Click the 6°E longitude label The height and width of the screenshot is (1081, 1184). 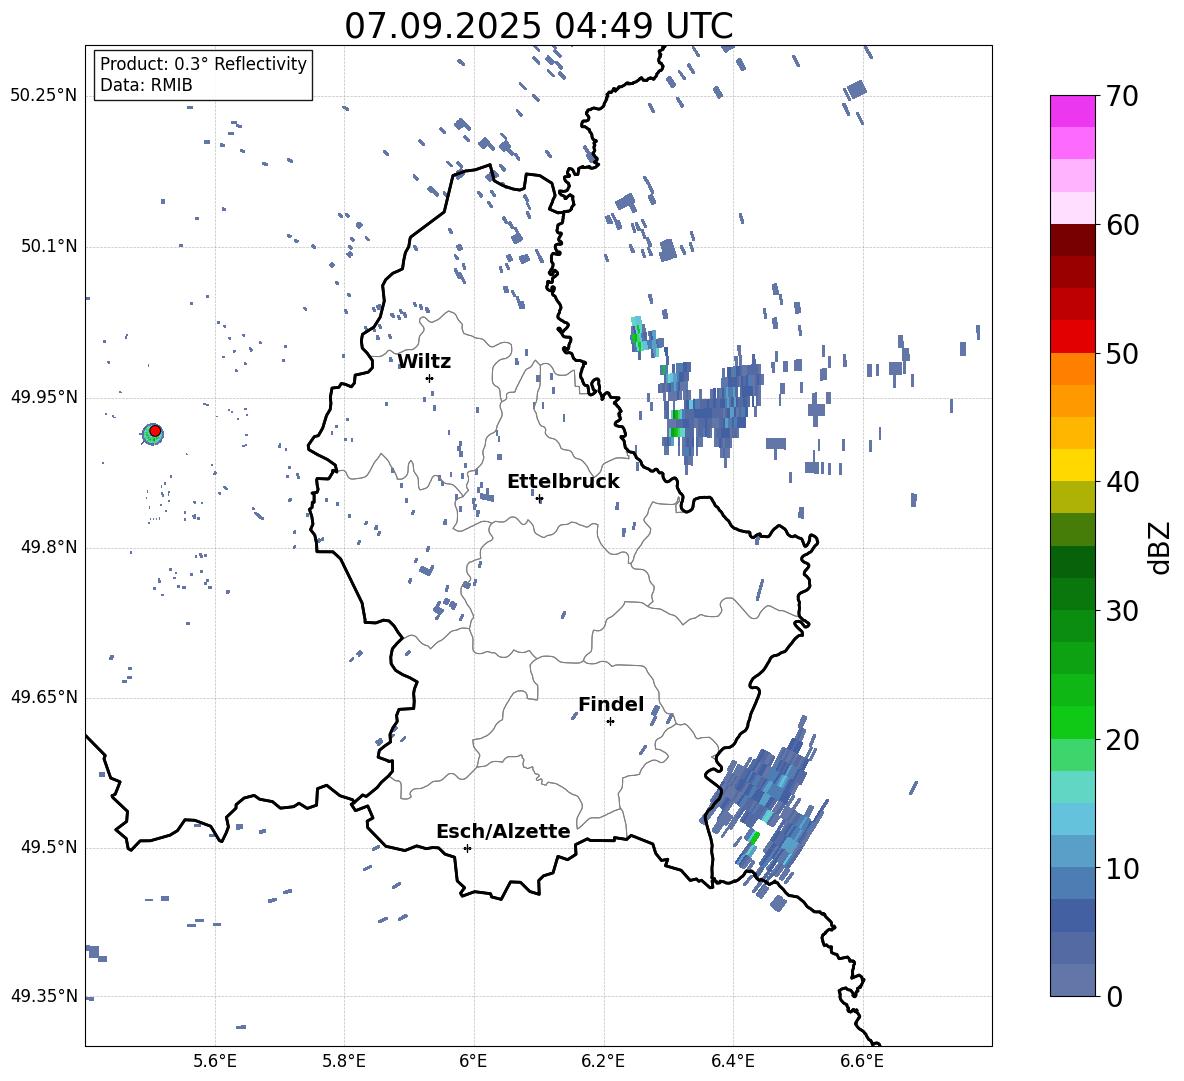pos(473,1061)
